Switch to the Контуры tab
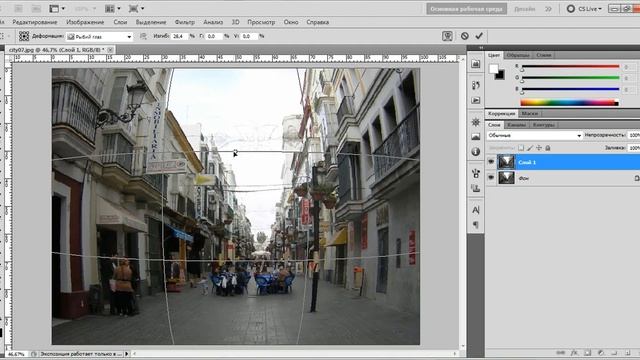Image resolution: width=640 pixels, height=360 pixels. [543, 124]
